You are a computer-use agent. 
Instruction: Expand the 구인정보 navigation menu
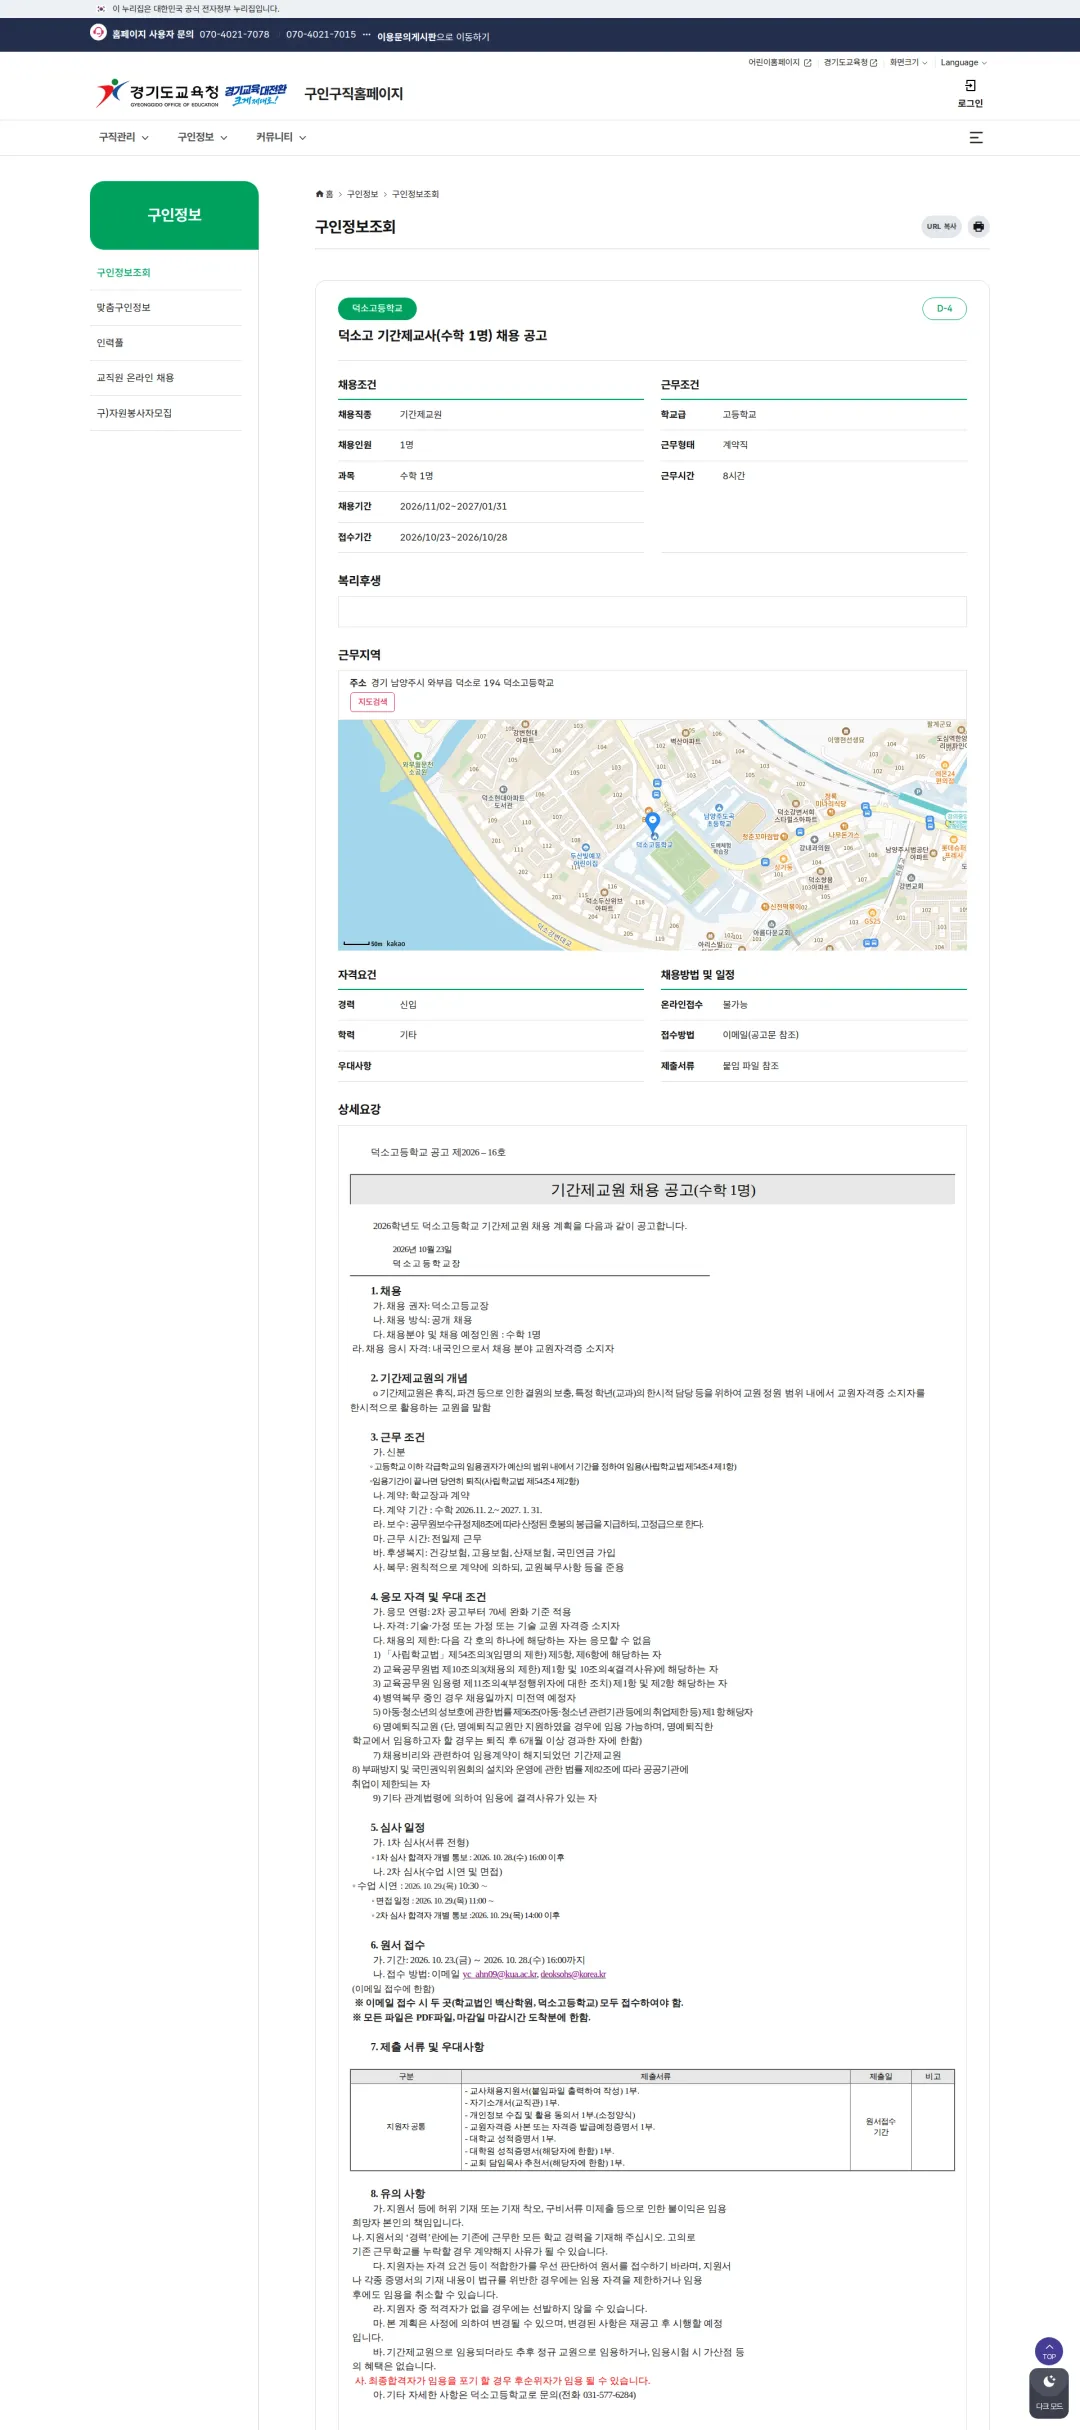(x=202, y=138)
